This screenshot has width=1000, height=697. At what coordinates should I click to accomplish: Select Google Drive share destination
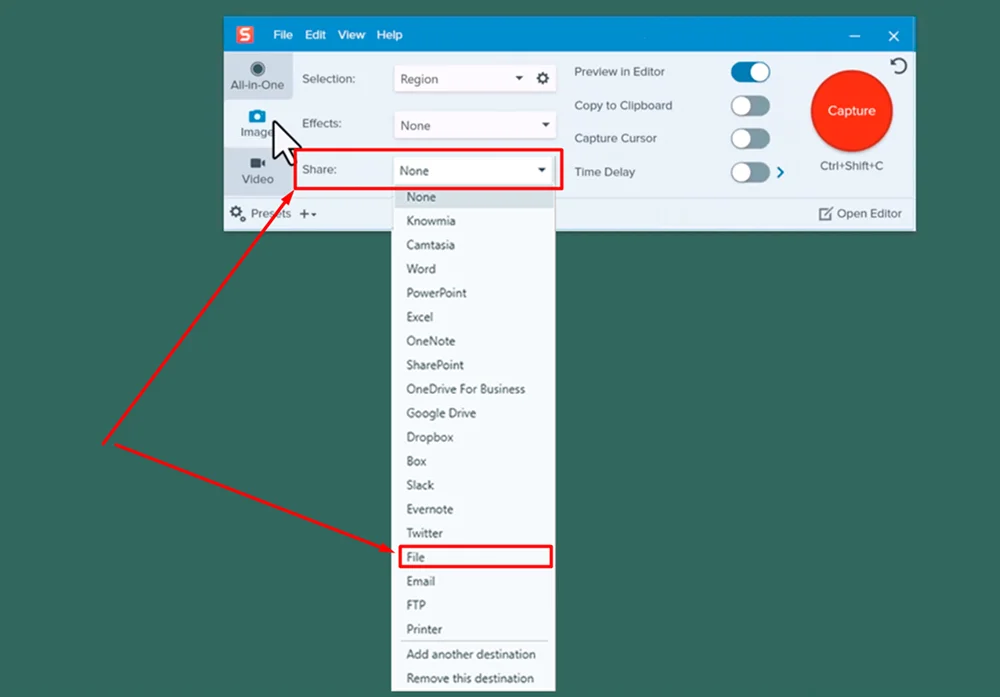(441, 413)
